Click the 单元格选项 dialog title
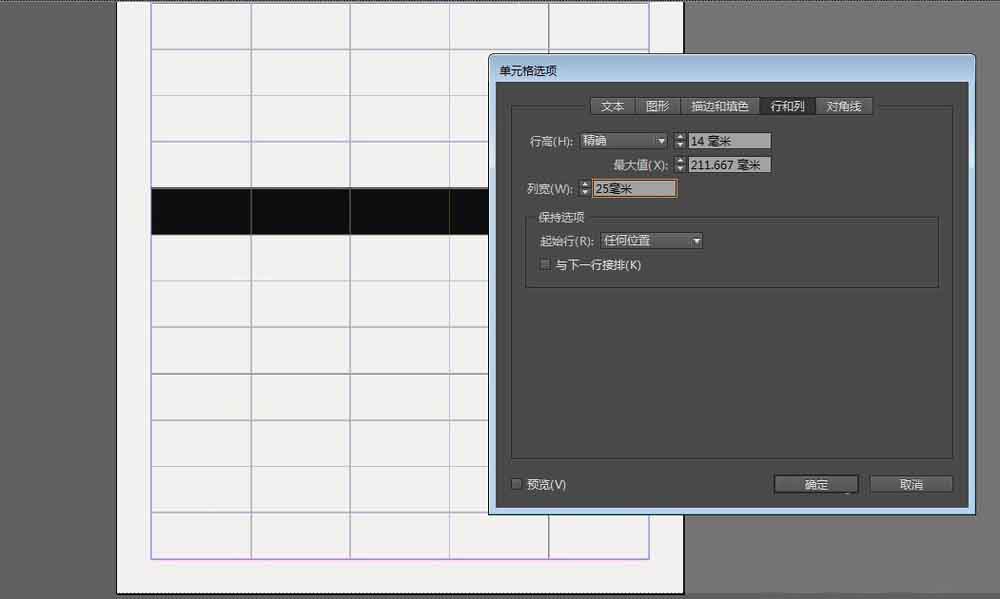 (x=528, y=71)
